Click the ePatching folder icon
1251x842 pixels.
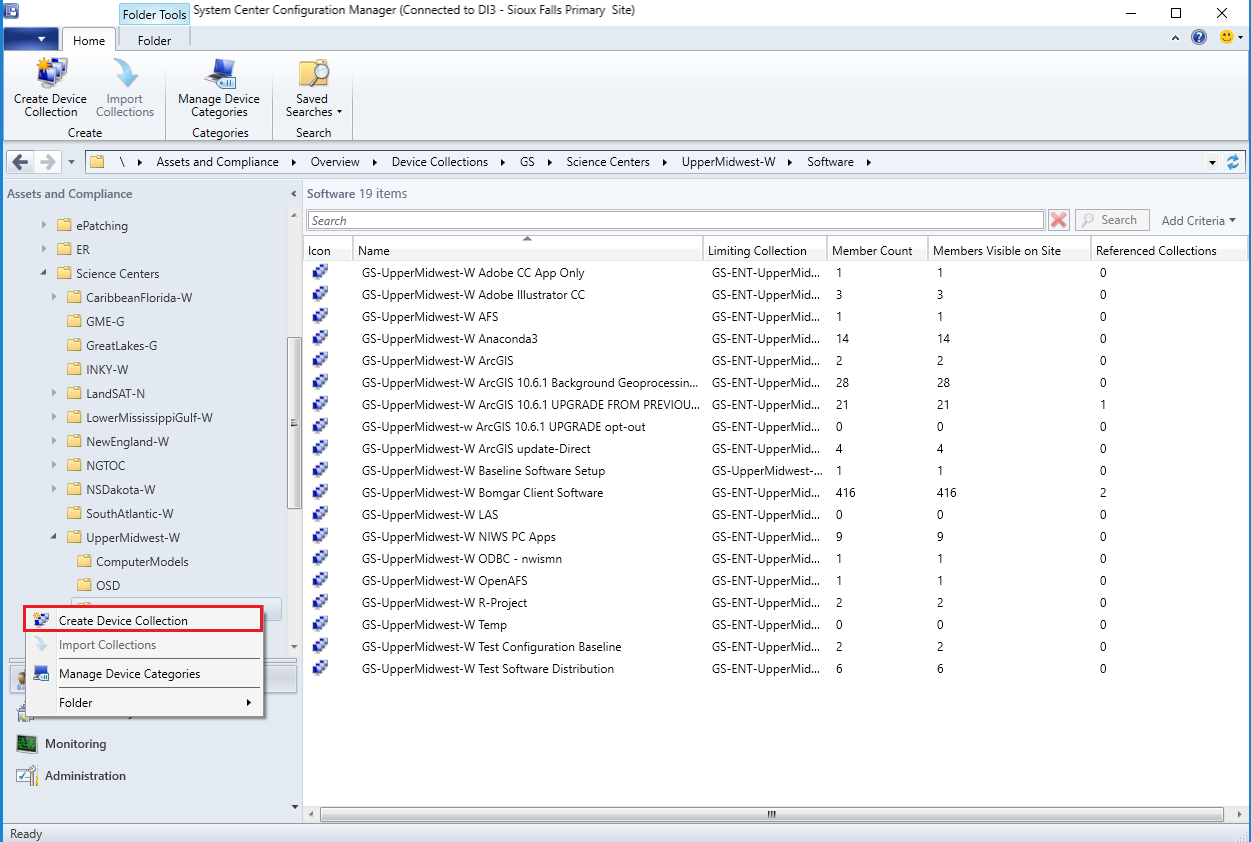pos(64,225)
